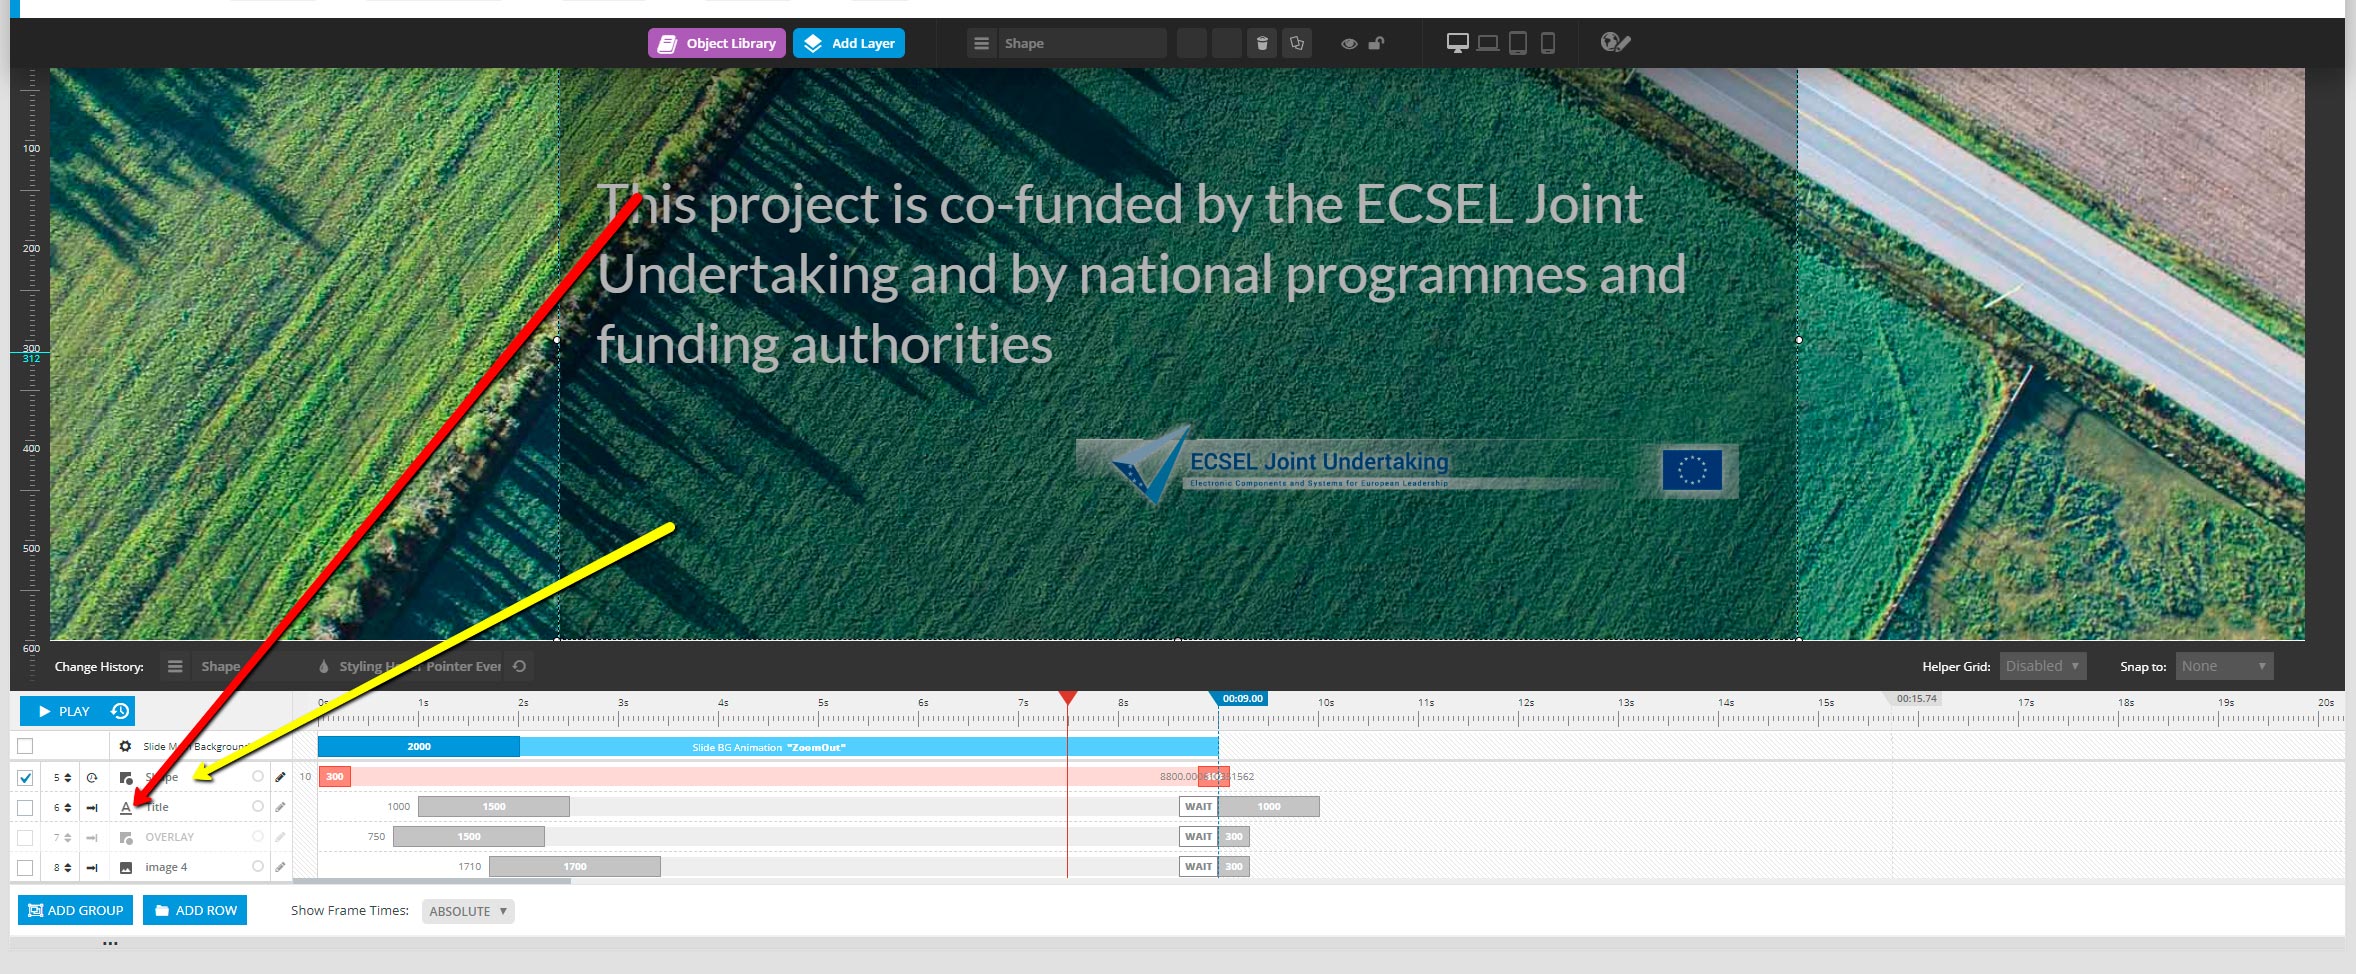The height and width of the screenshot is (974, 2356).
Task: Switch to tablet device preview
Action: click(1517, 43)
